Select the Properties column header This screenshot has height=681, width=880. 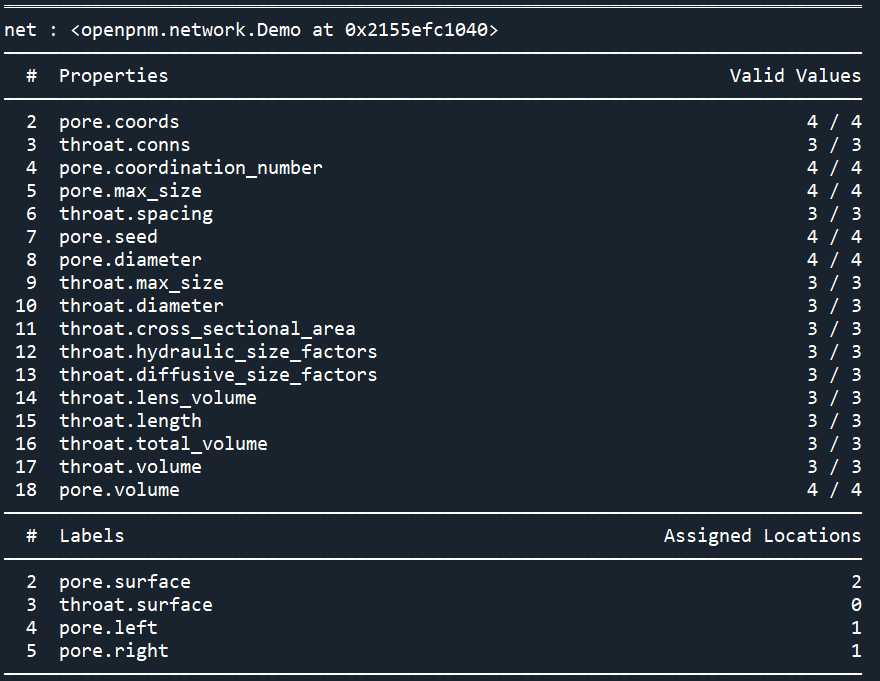click(113, 76)
